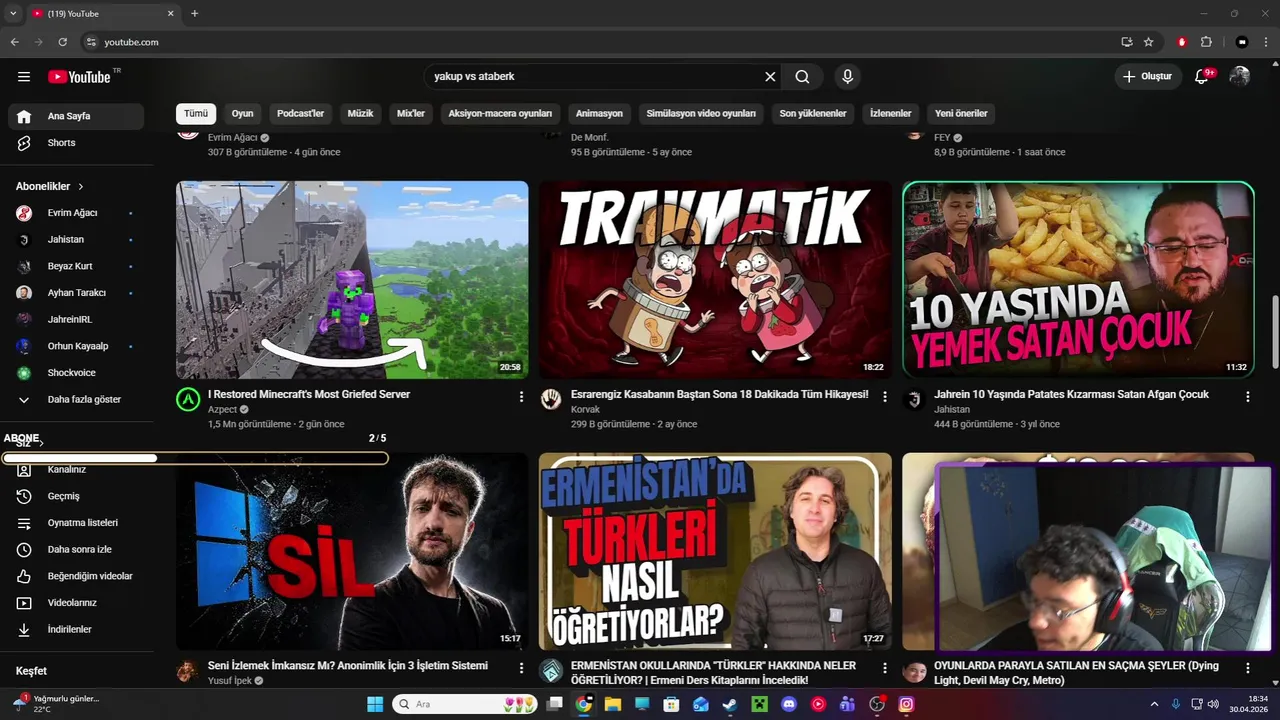The width and height of the screenshot is (1280, 720).
Task: Expand the Abonelikler section chevron
Action: coord(81,187)
